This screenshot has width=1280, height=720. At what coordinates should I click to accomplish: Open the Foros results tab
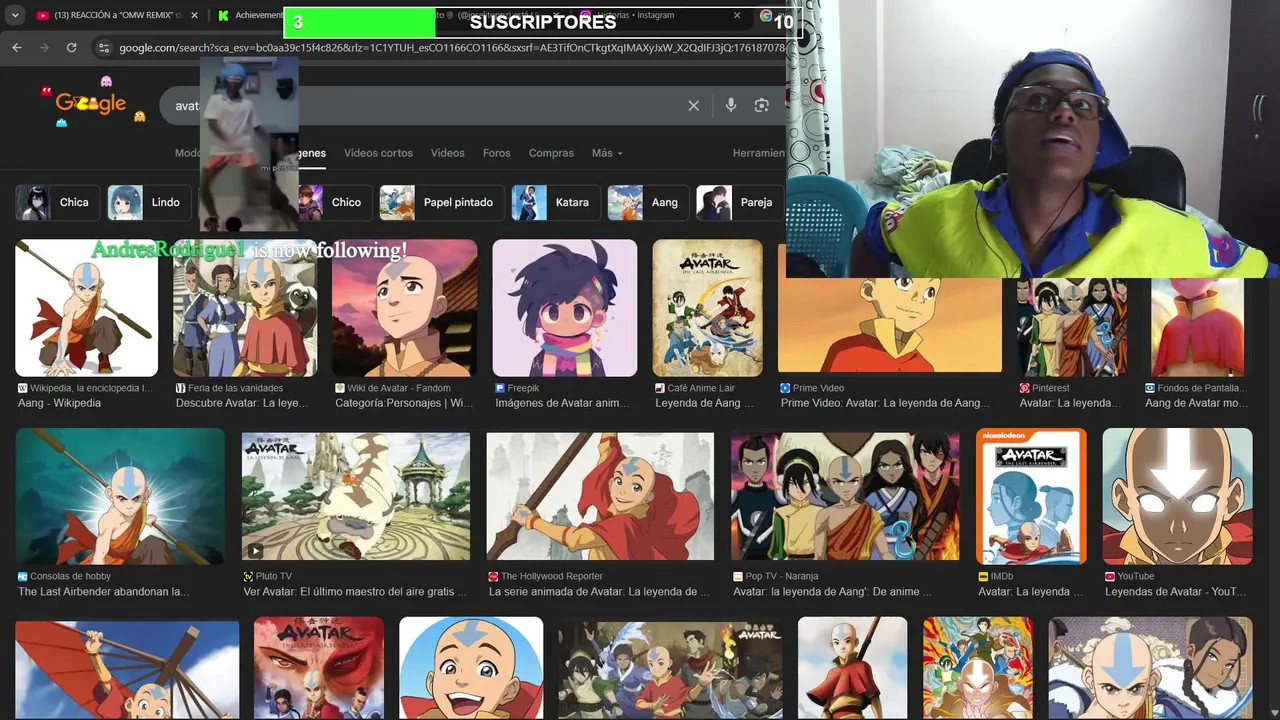(x=496, y=153)
